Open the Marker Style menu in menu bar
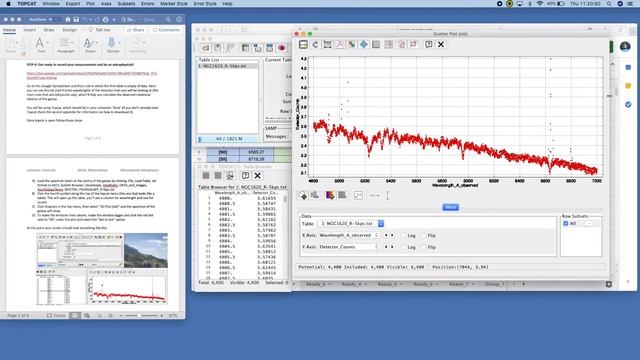This screenshot has width=640, height=360. pos(173,4)
